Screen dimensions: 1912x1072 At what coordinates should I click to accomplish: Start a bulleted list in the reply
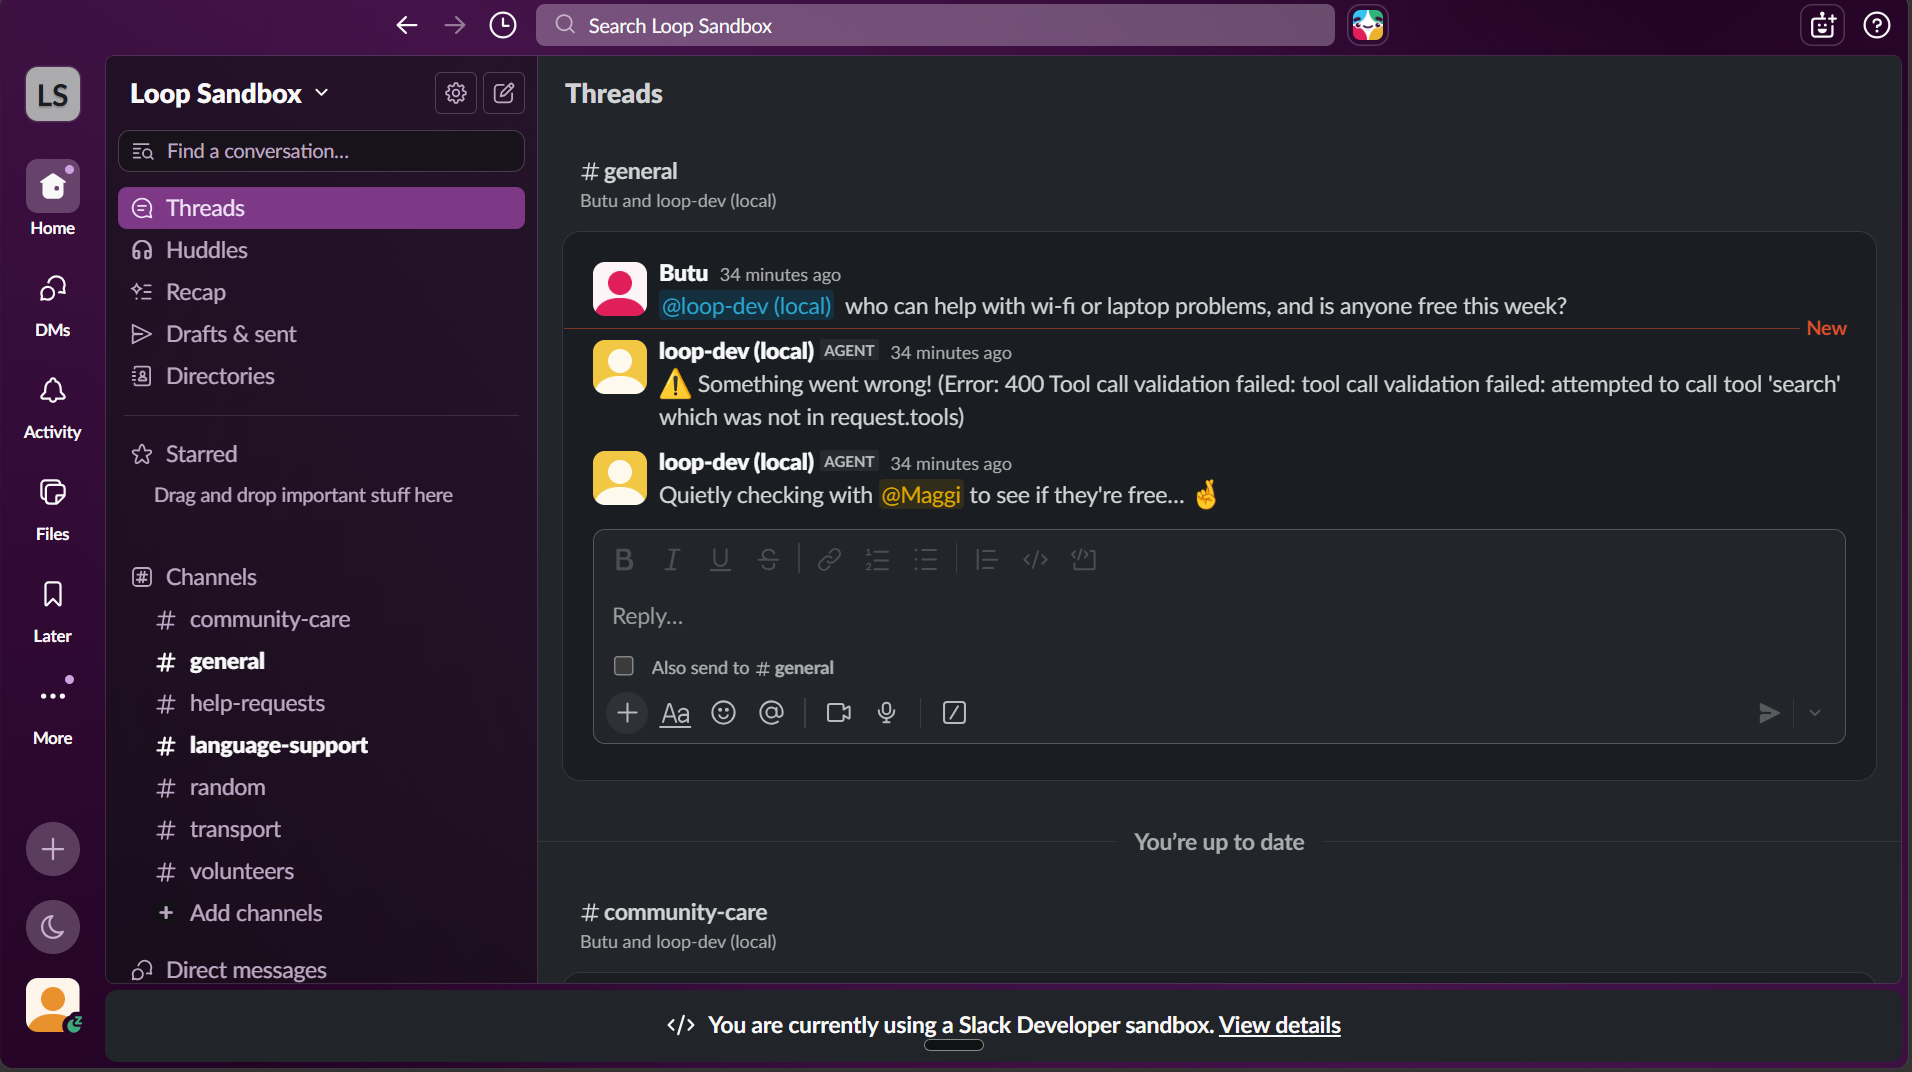point(925,560)
